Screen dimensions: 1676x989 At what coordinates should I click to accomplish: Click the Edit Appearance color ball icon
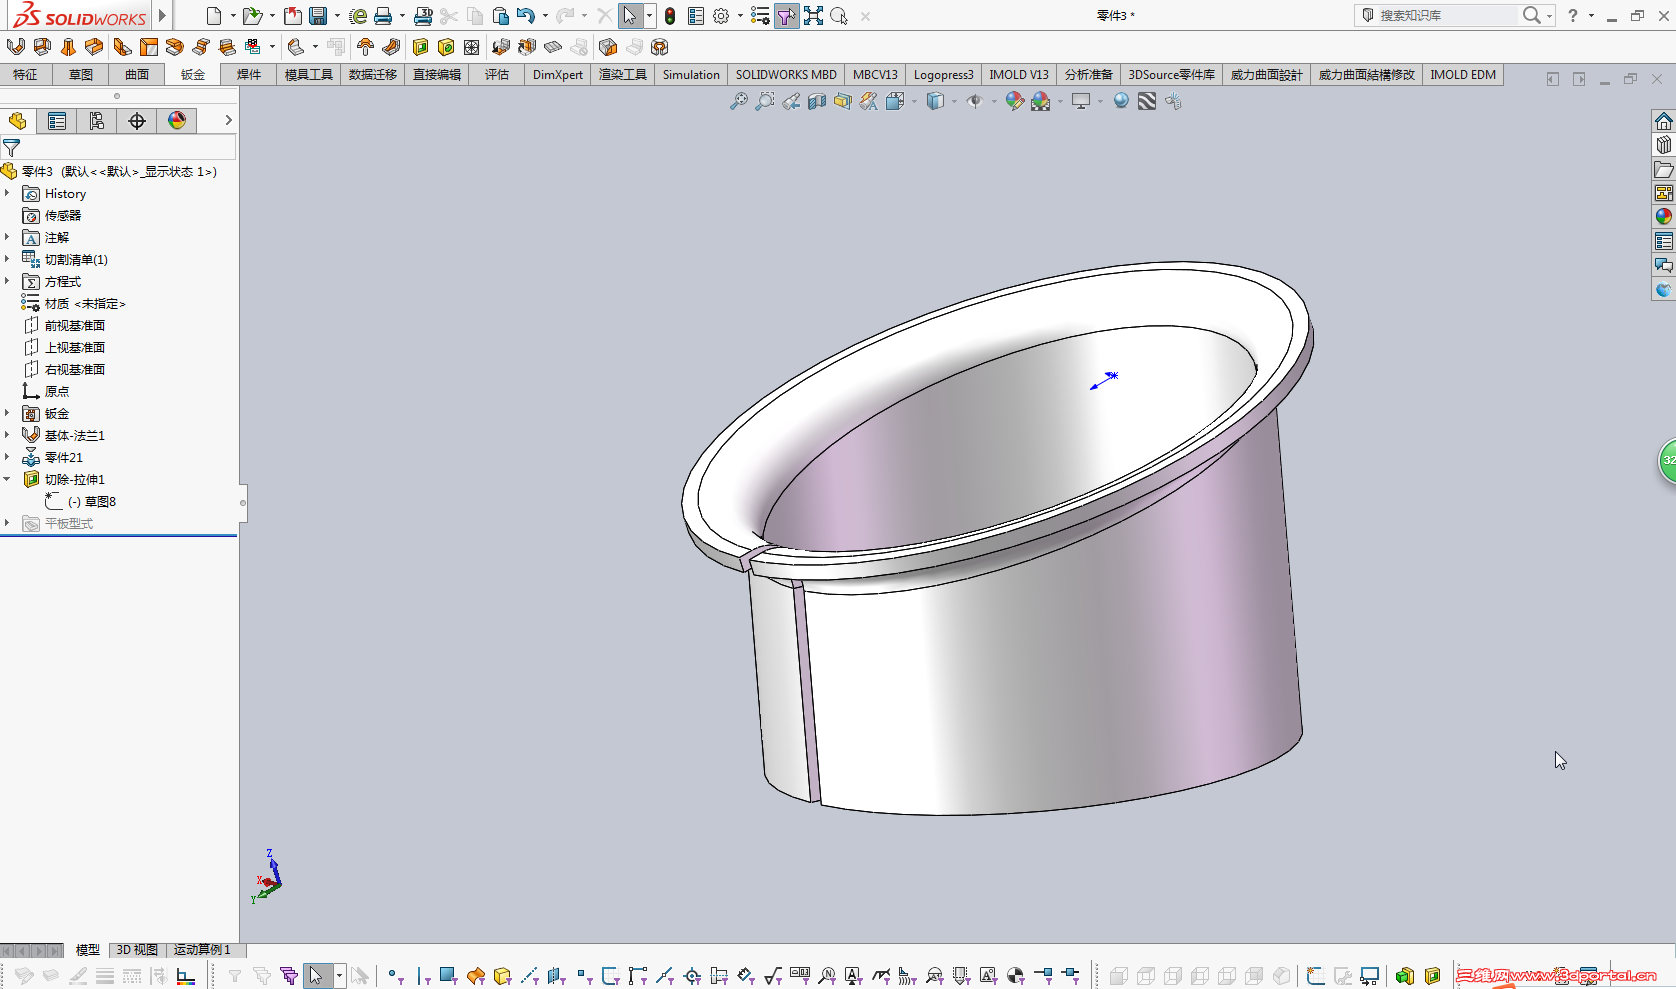pyautogui.click(x=1015, y=101)
